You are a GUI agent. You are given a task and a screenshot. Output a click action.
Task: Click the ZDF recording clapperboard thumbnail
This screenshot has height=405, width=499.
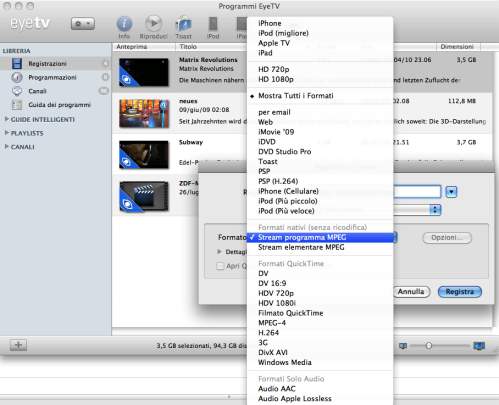click(x=144, y=196)
